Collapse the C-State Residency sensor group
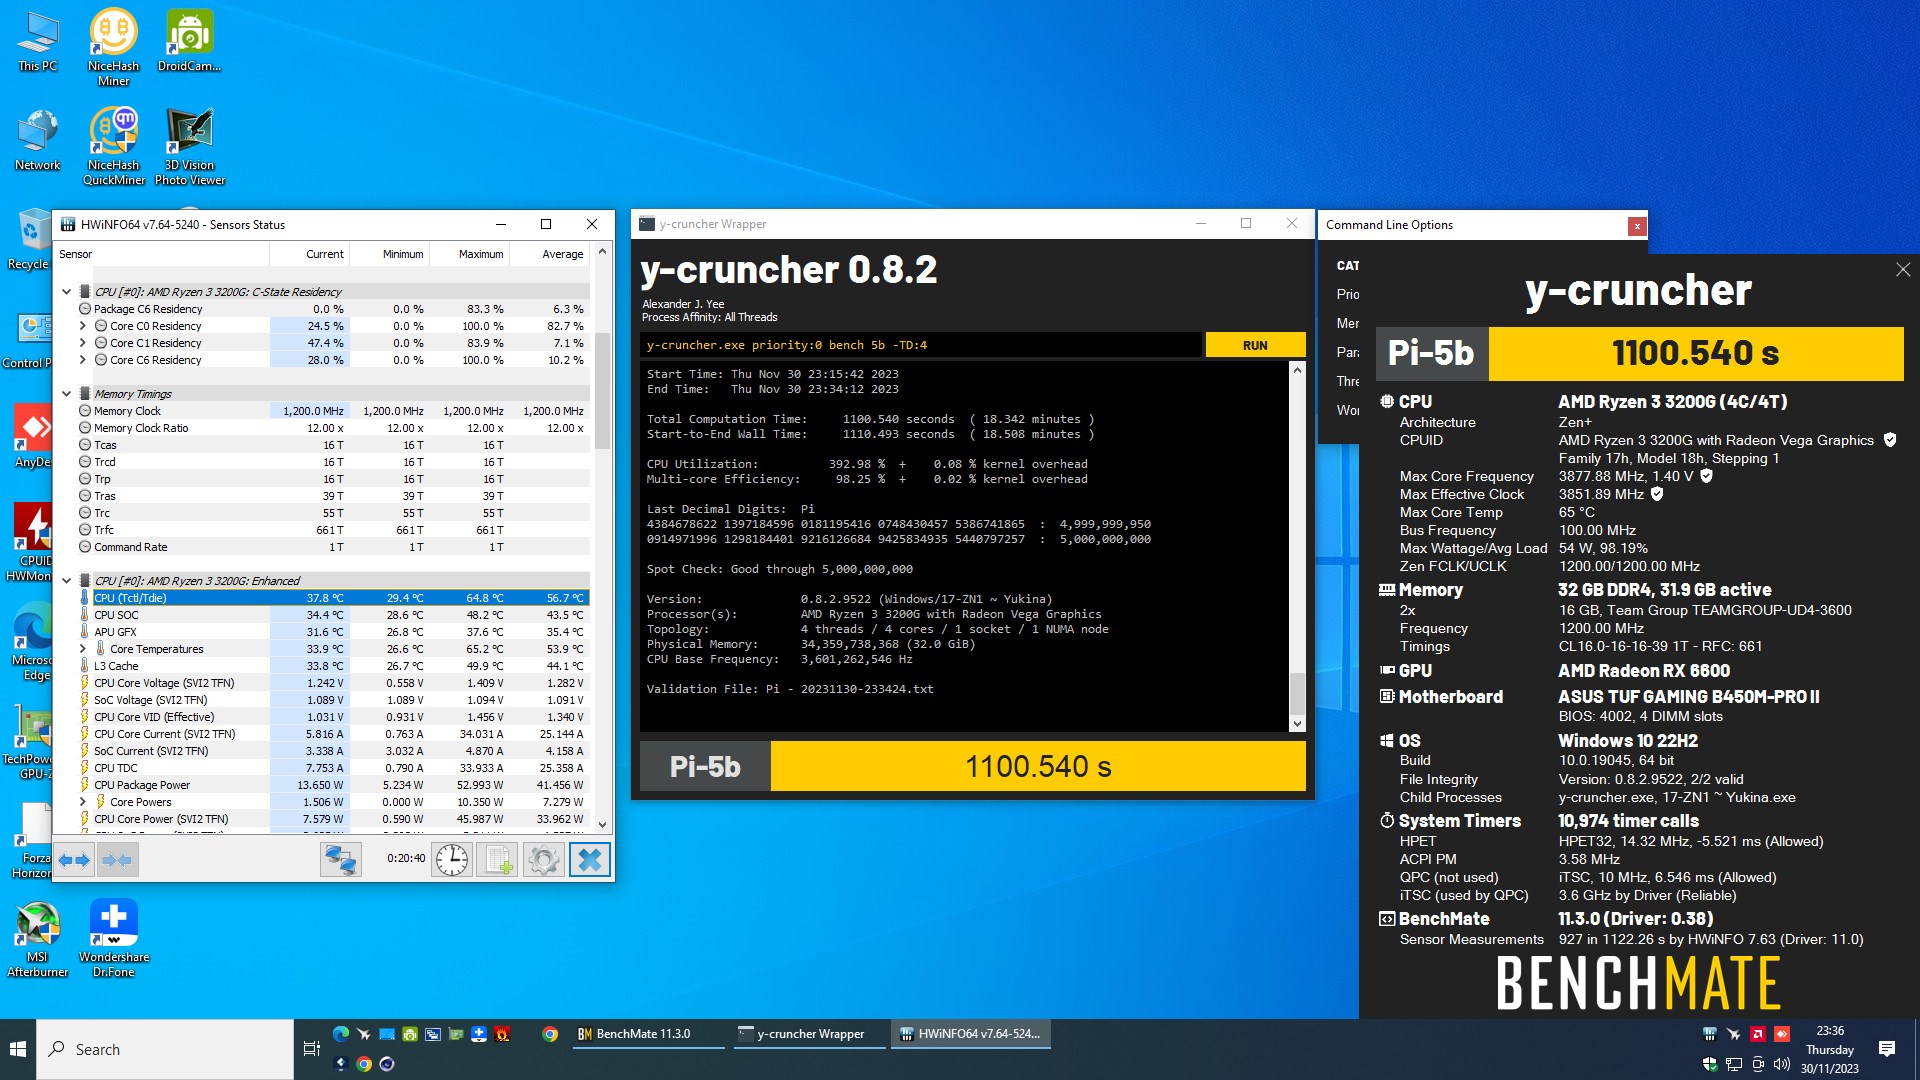Image resolution: width=1920 pixels, height=1080 pixels. coord(67,292)
